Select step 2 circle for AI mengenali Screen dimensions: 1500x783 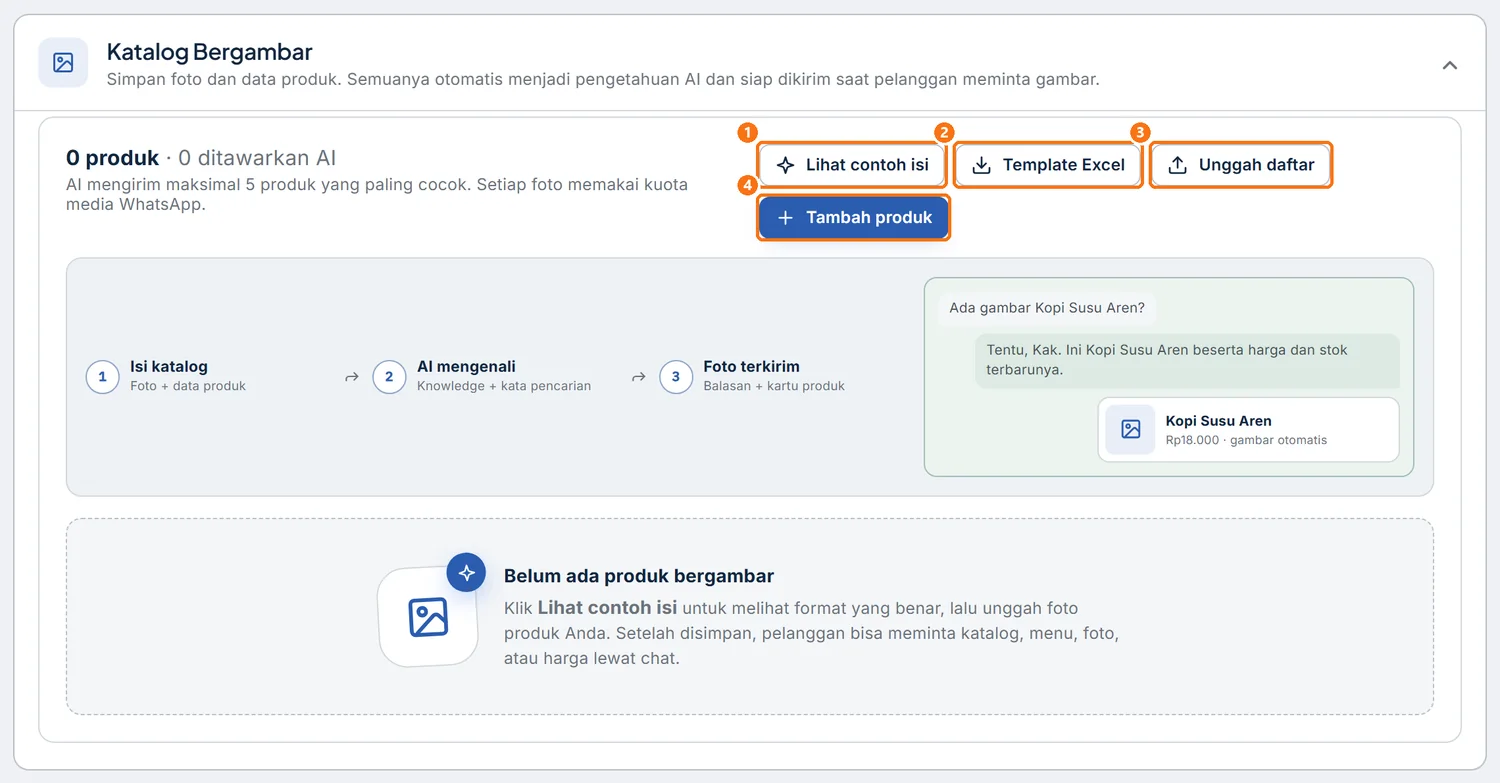[x=389, y=377]
